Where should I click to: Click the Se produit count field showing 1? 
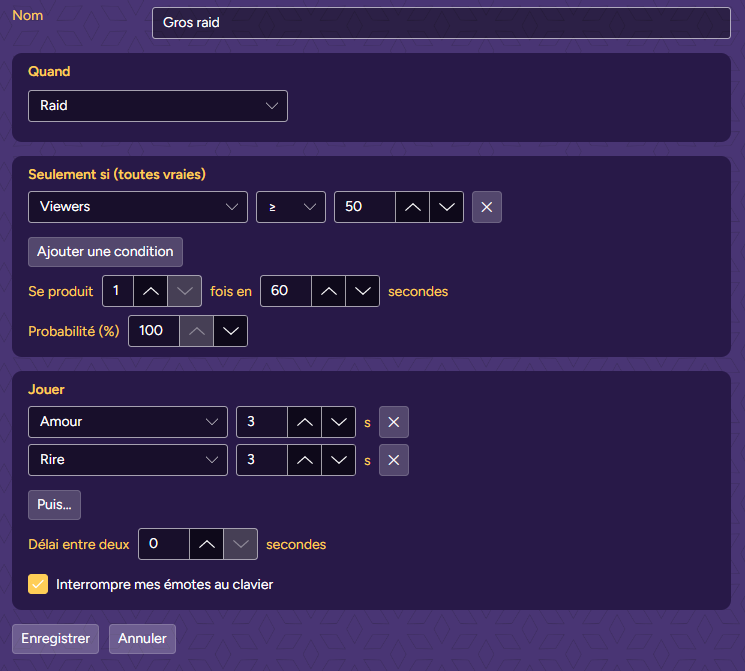click(118, 291)
